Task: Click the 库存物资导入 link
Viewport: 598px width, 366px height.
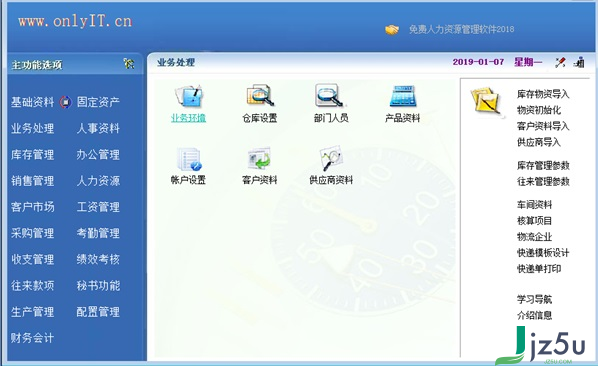Action: (x=543, y=94)
